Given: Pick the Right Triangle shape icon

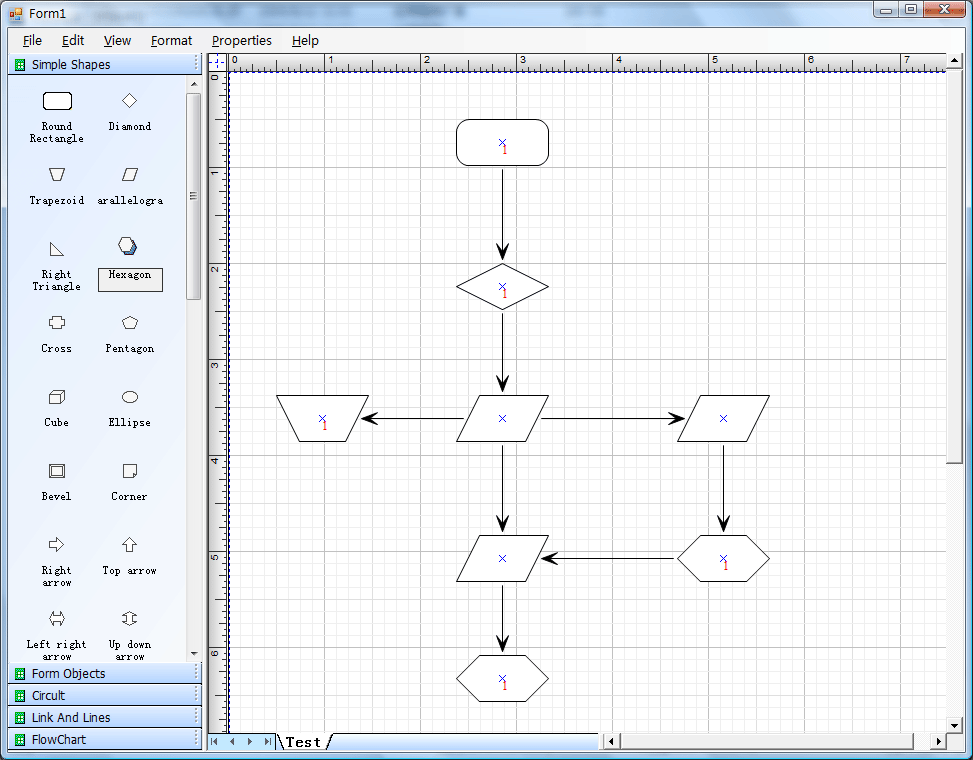Looking at the screenshot, I should pyautogui.click(x=56, y=249).
